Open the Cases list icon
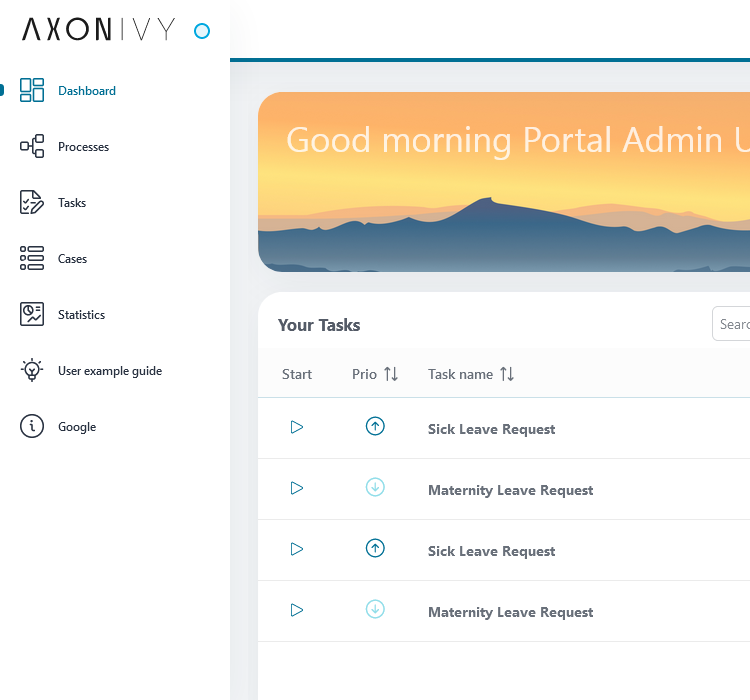 [32, 258]
